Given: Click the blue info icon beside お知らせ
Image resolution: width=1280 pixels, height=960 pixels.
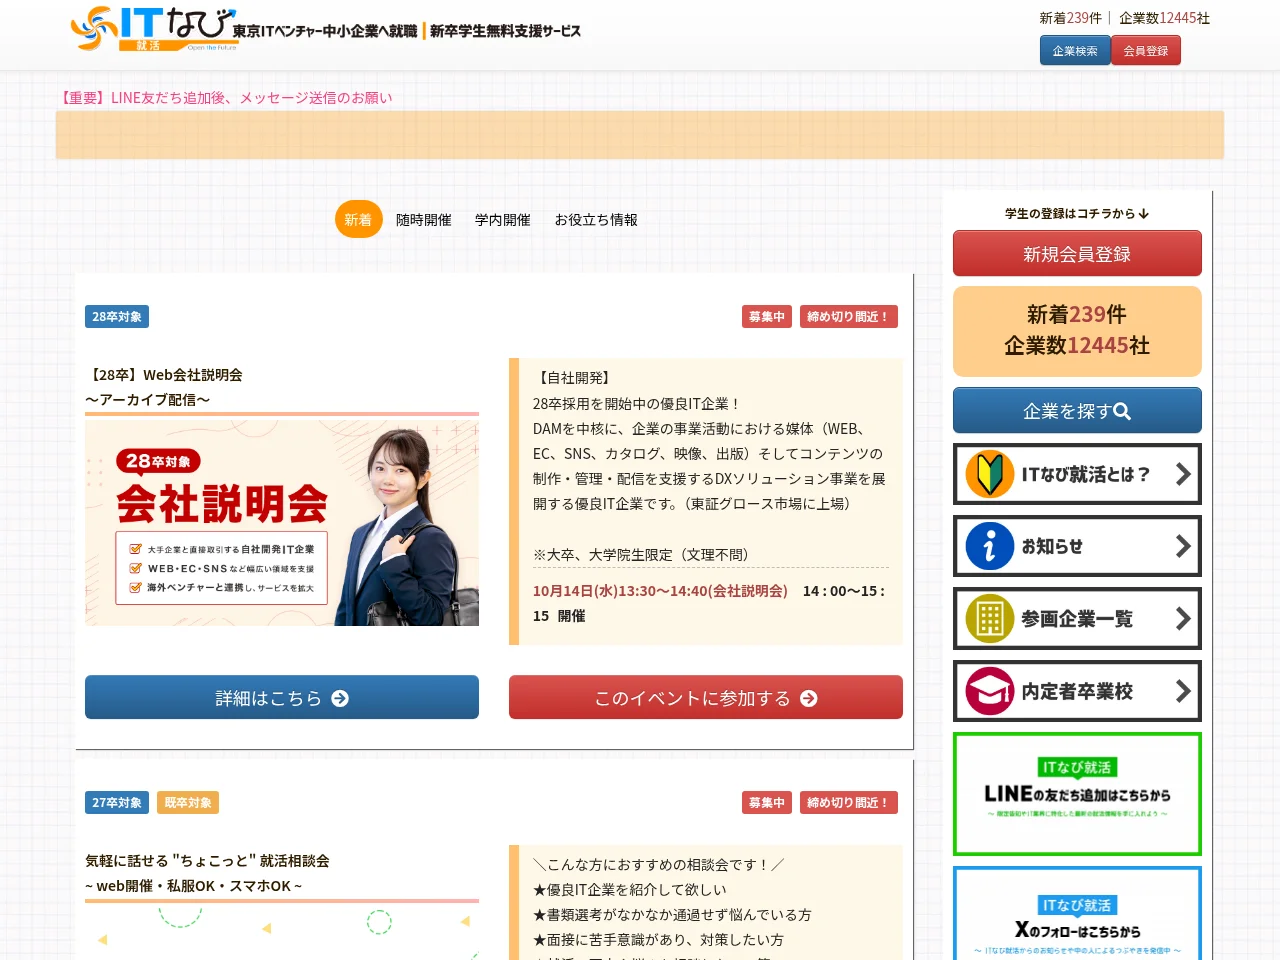Looking at the screenshot, I should (x=990, y=546).
